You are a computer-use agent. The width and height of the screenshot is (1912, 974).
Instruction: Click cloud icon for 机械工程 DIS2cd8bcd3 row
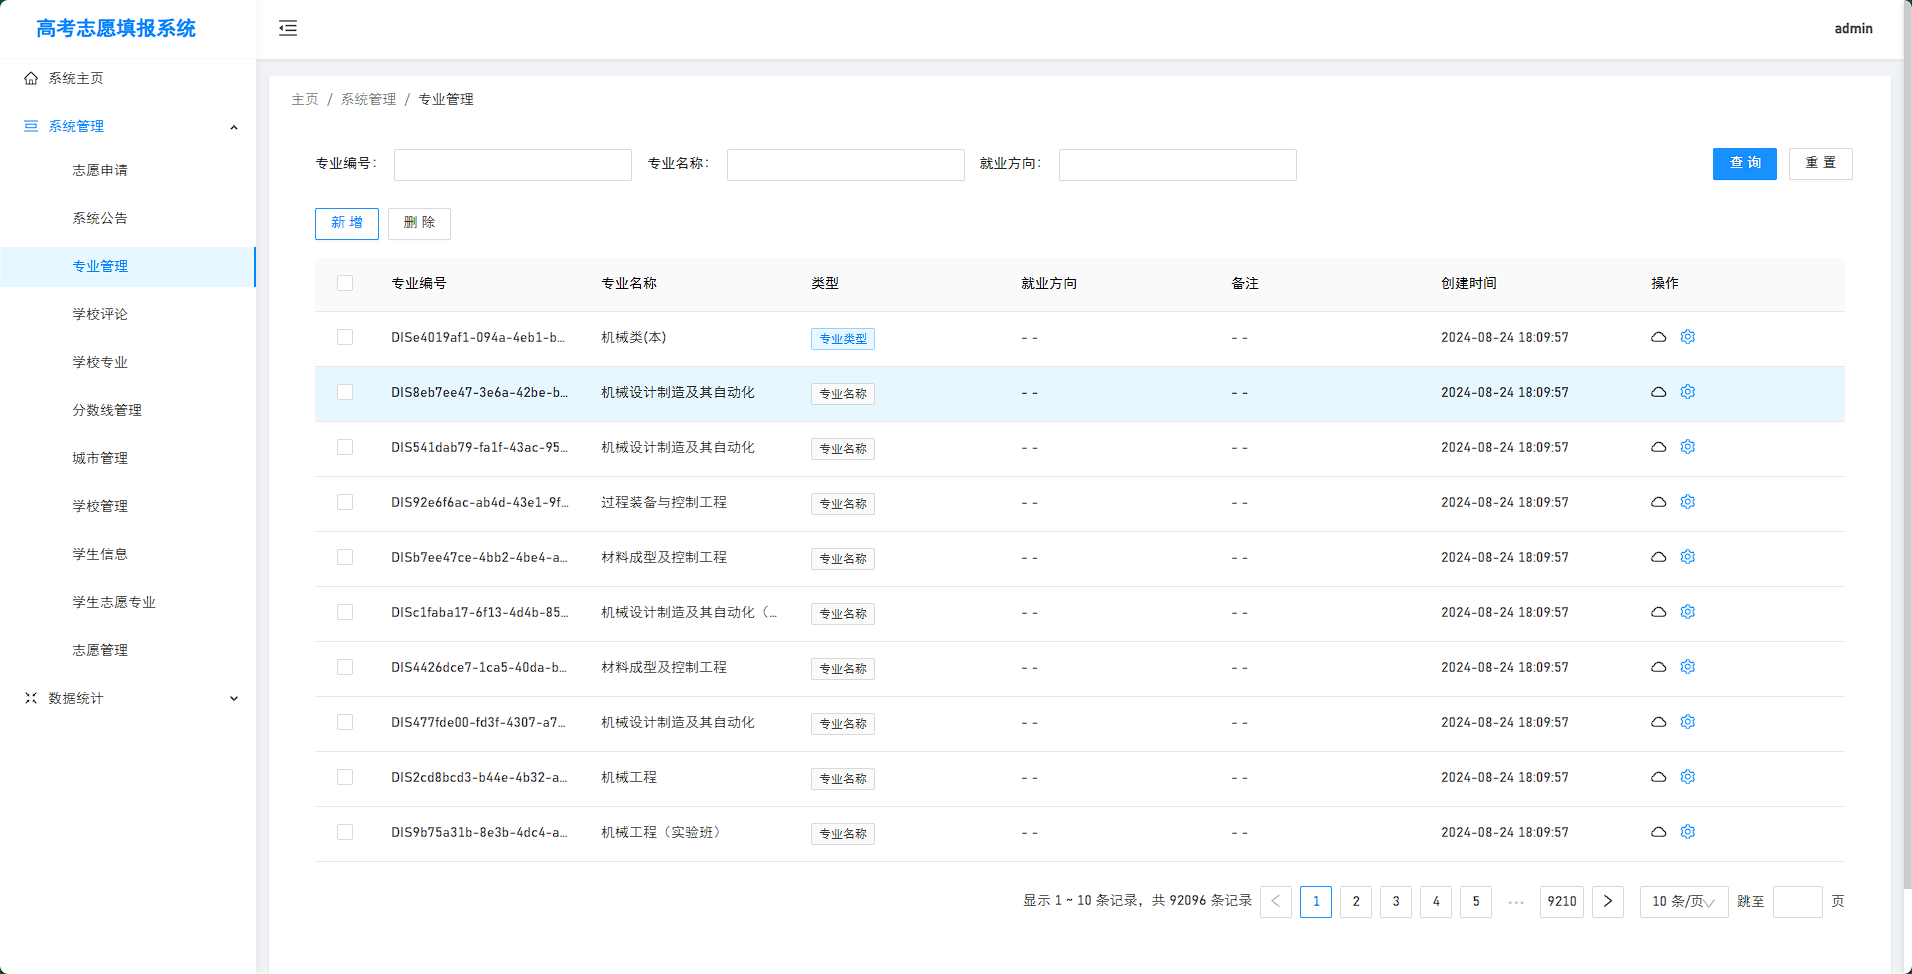pos(1658,777)
